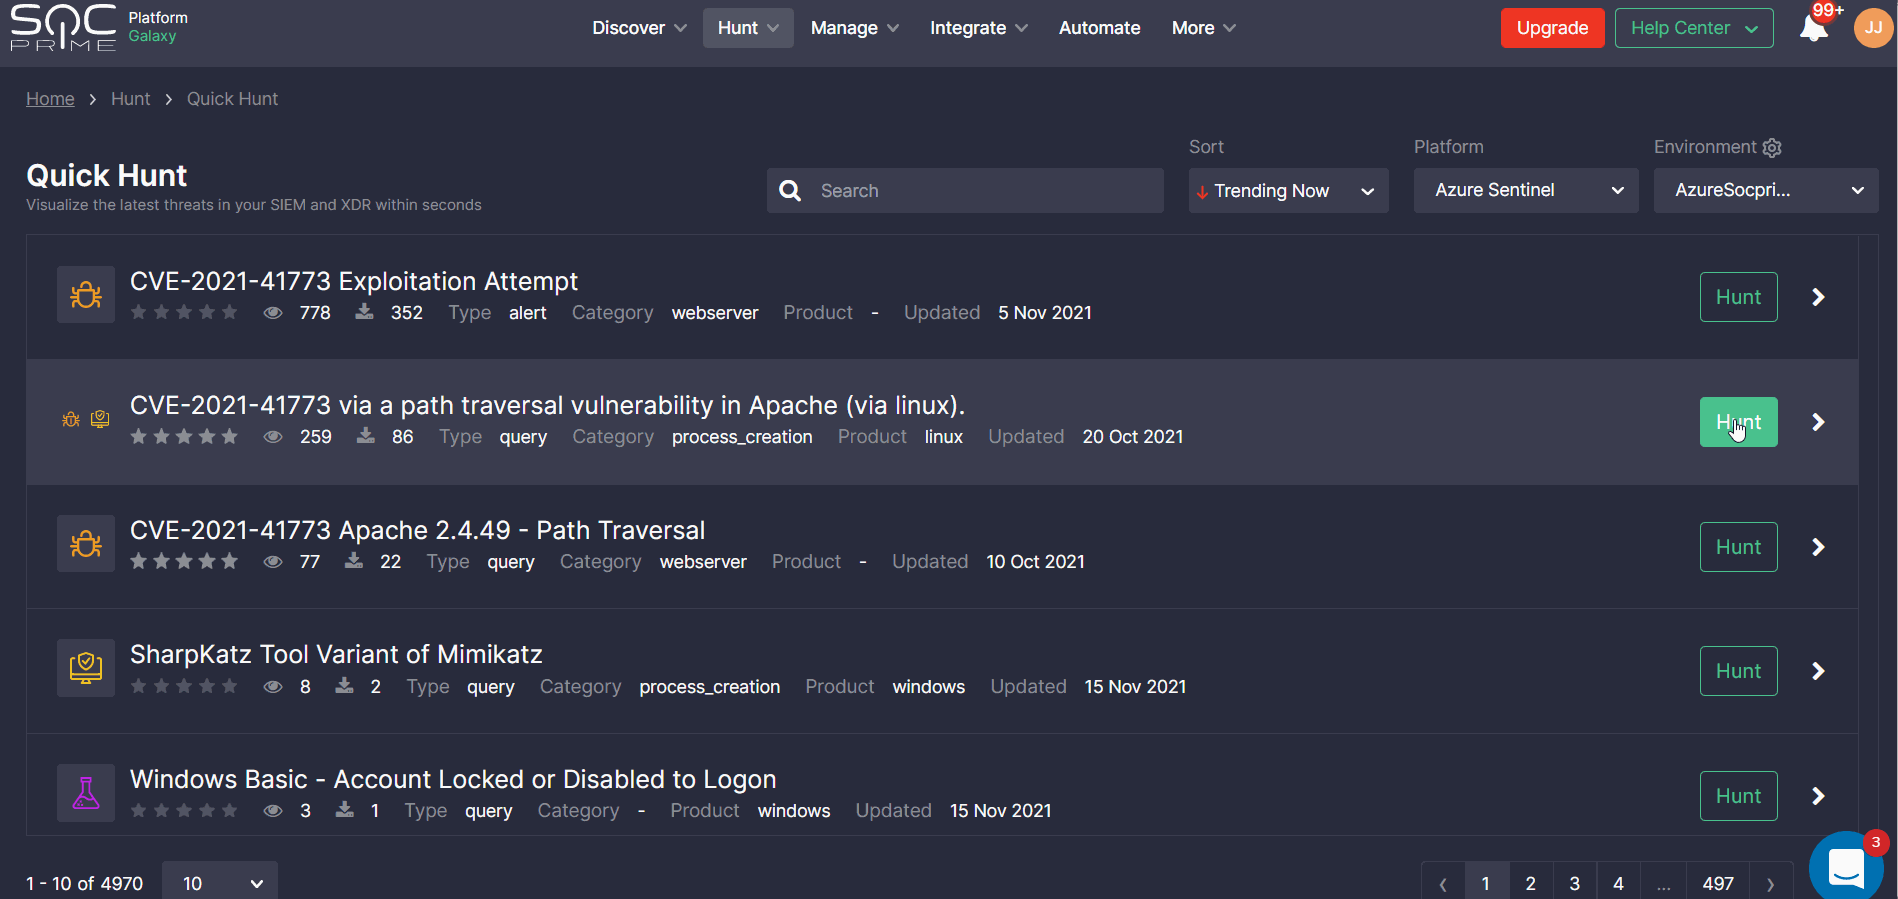Open the Discover menu
This screenshot has height=899, width=1898.
pyautogui.click(x=639, y=28)
